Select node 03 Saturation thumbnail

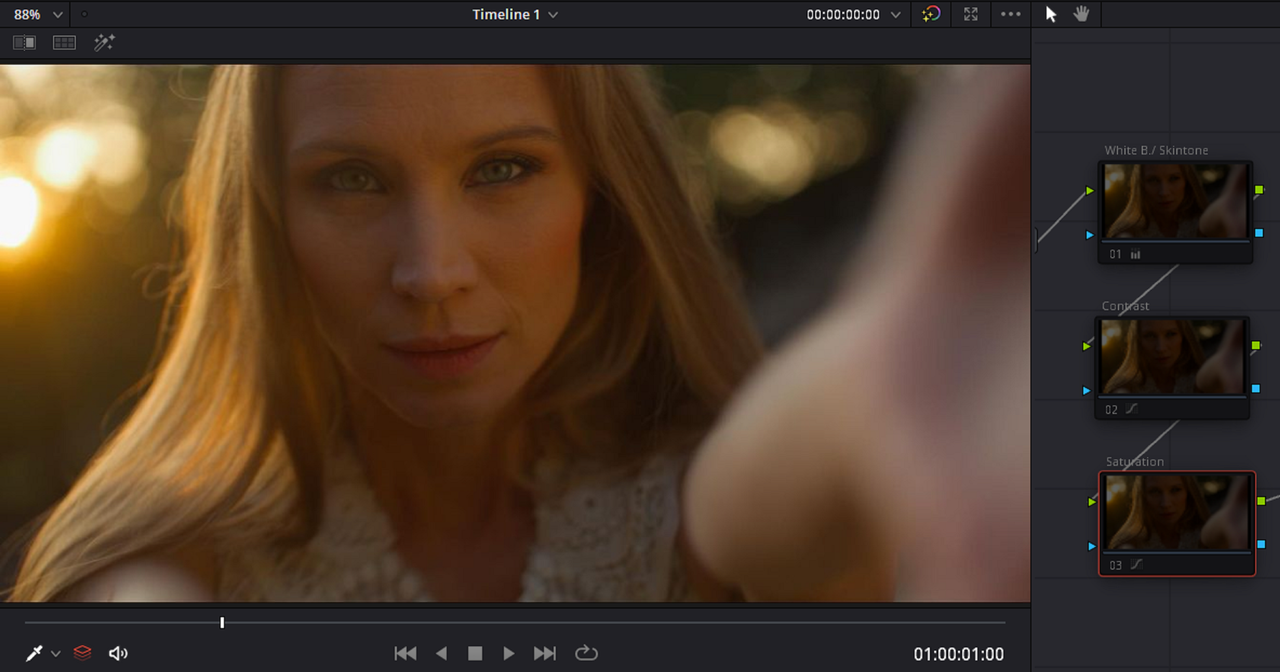[x=1177, y=512]
